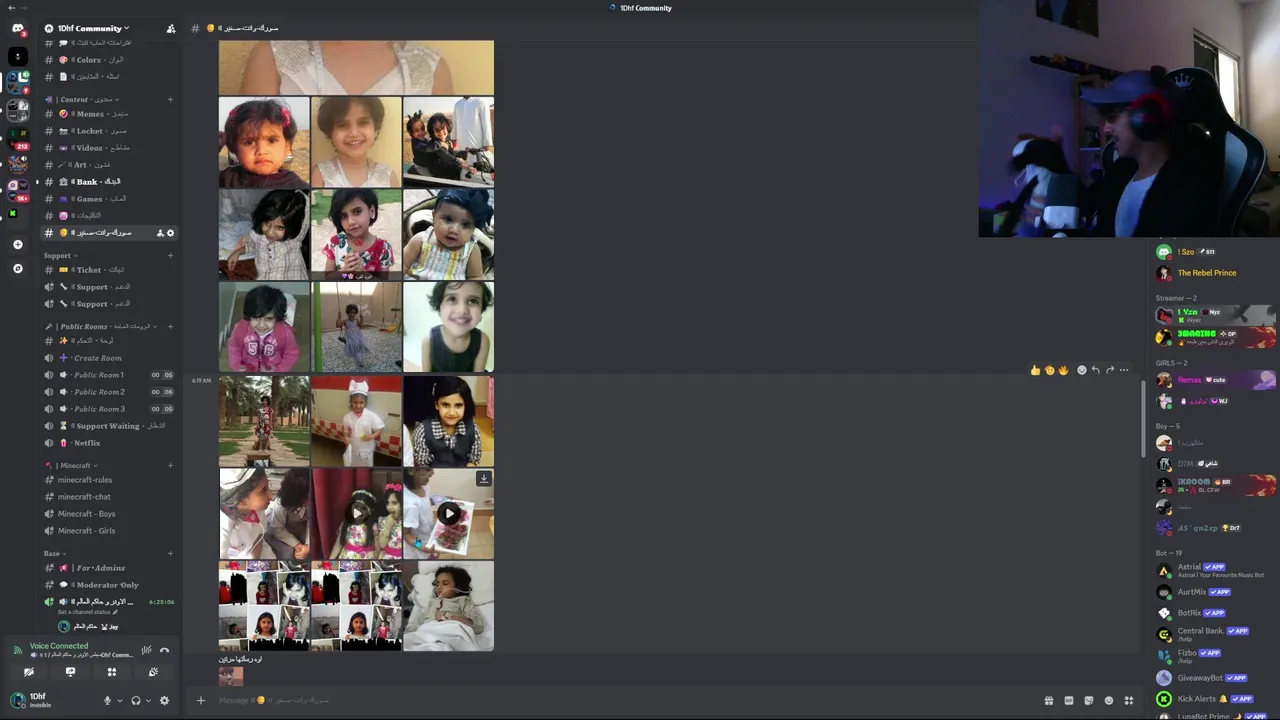Disconnect from voice with hang-up icon
The width and height of the screenshot is (1280, 720).
coord(165,650)
